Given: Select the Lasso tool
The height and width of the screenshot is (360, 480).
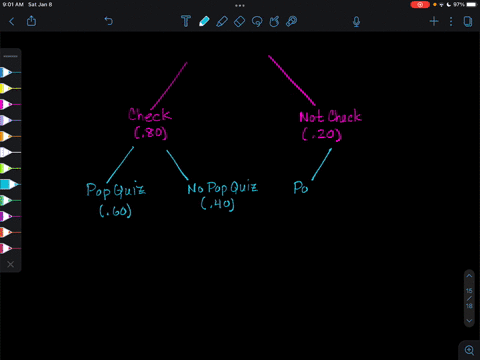Looking at the screenshot, I should point(257,22).
